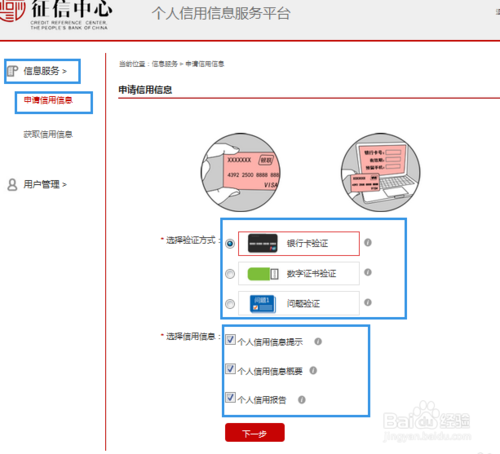The image size is (500, 454).
Task: Click the info icon beside 数字证书验证
Action: pyautogui.click(x=368, y=272)
